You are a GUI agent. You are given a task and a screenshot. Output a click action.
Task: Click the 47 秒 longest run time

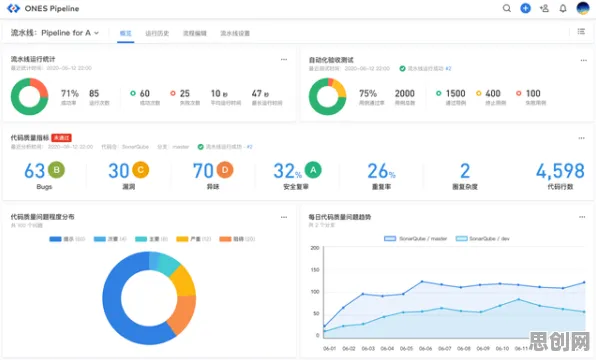260,94
